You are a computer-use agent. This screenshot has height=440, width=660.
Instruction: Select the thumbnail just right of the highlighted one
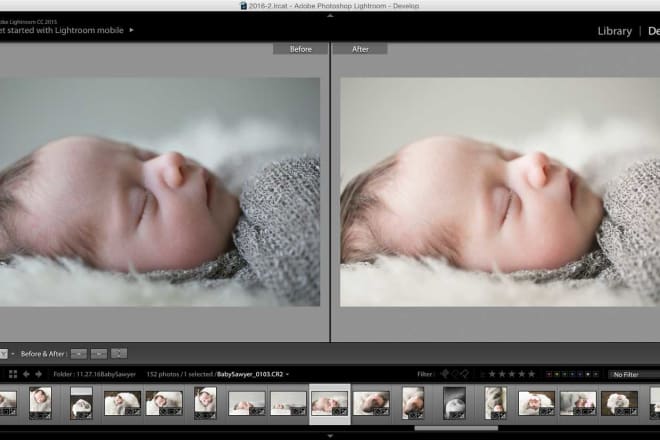click(x=371, y=403)
